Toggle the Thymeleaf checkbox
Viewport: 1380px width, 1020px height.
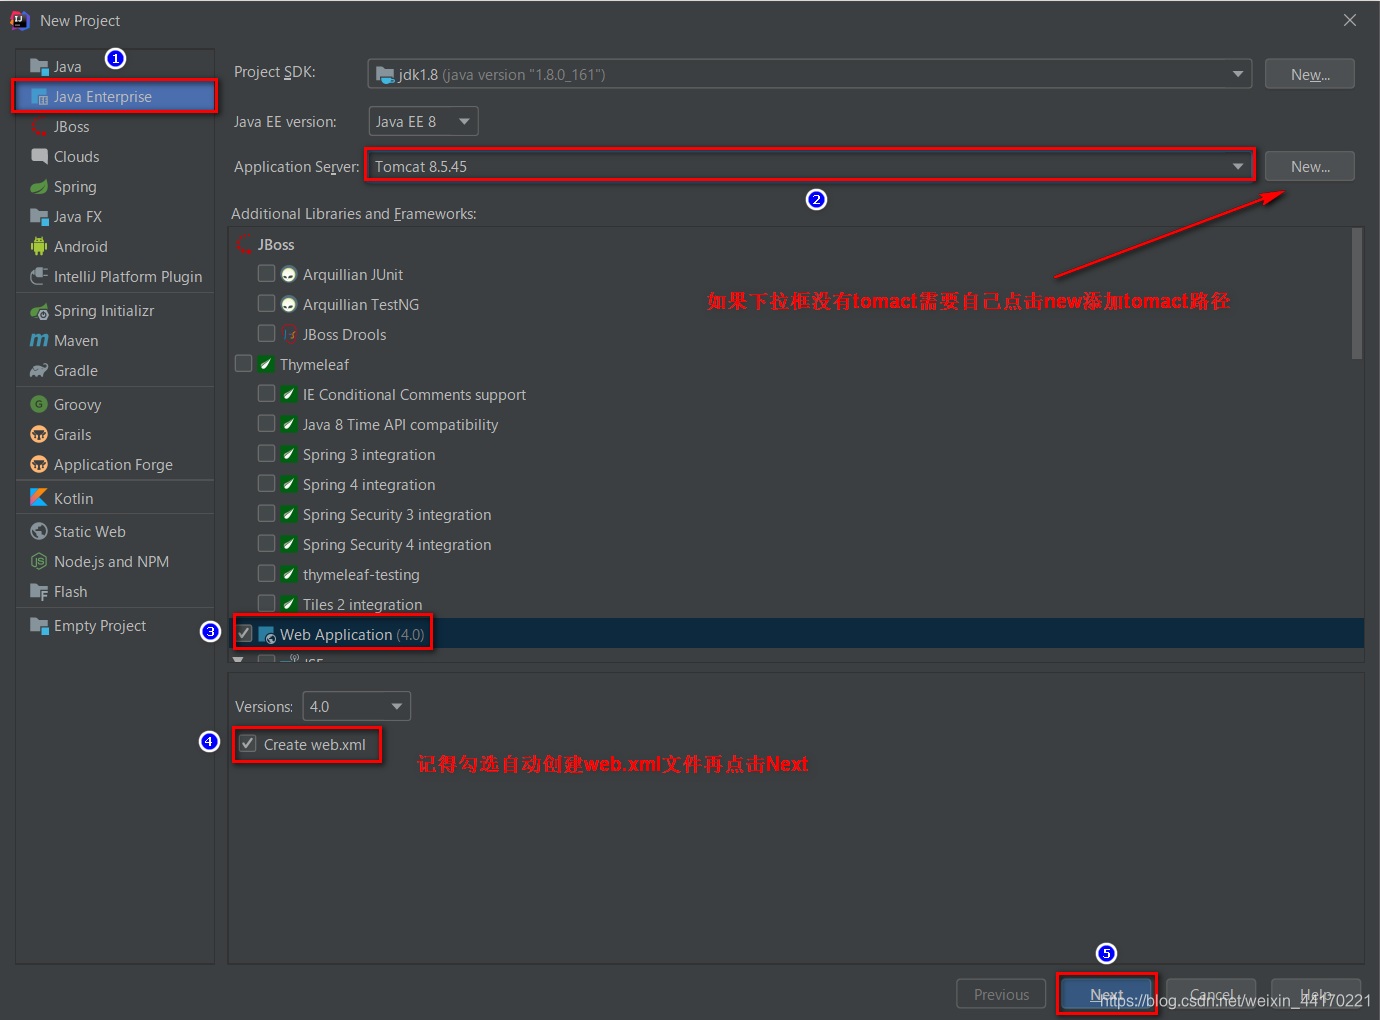click(x=243, y=363)
